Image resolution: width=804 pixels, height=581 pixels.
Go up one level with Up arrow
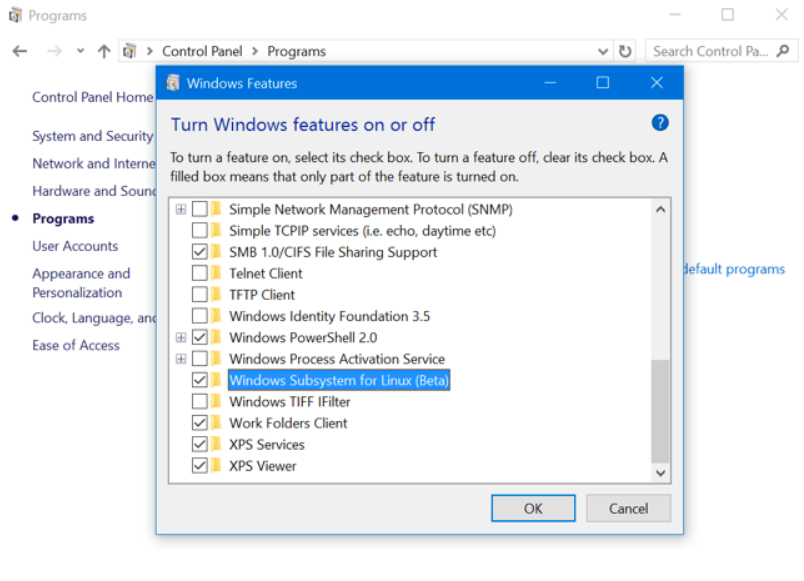[104, 51]
